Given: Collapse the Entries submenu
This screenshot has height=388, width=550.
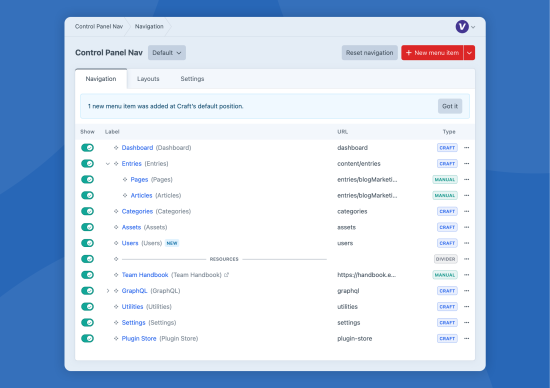Looking at the screenshot, I should point(108,163).
